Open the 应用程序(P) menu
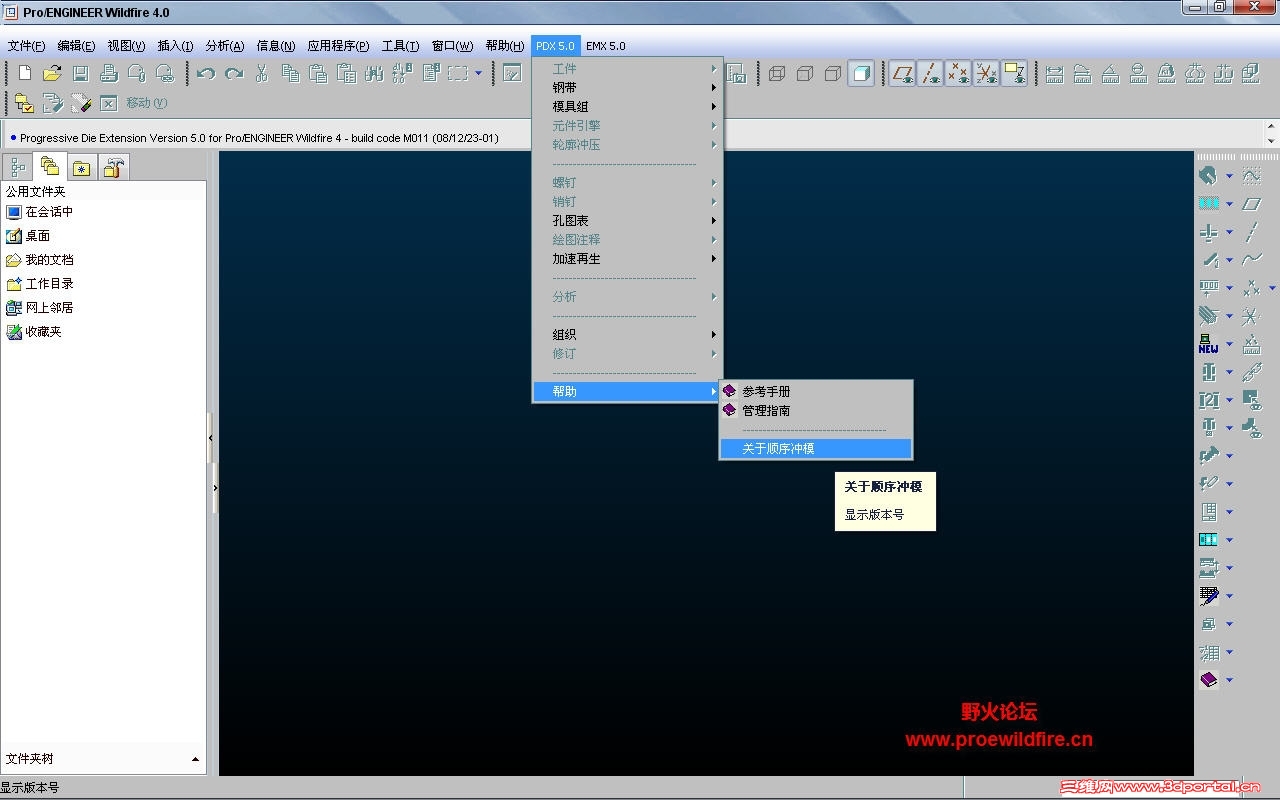The width and height of the screenshot is (1280, 800). pos(338,46)
